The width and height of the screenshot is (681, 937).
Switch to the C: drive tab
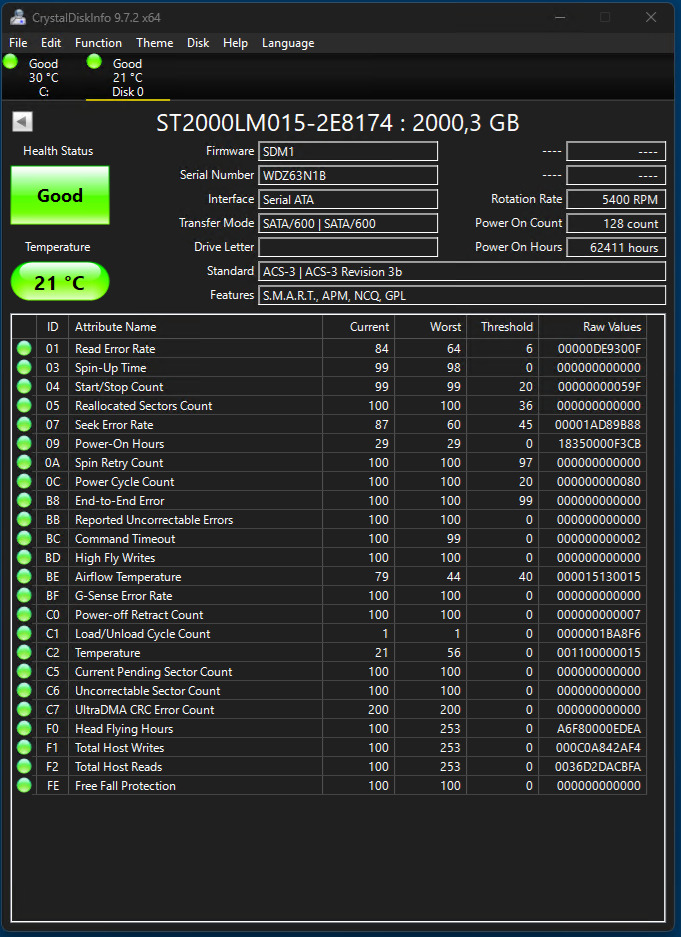click(43, 77)
